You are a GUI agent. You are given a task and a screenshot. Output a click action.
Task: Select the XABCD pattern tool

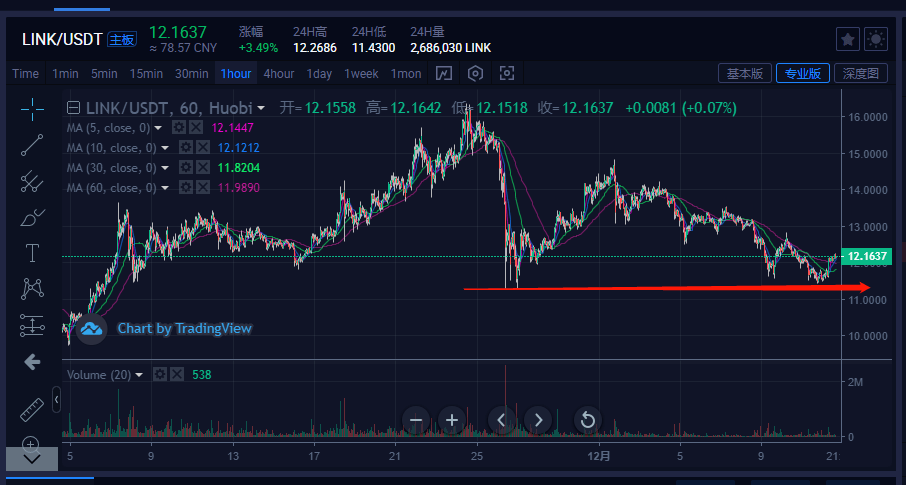click(32, 288)
